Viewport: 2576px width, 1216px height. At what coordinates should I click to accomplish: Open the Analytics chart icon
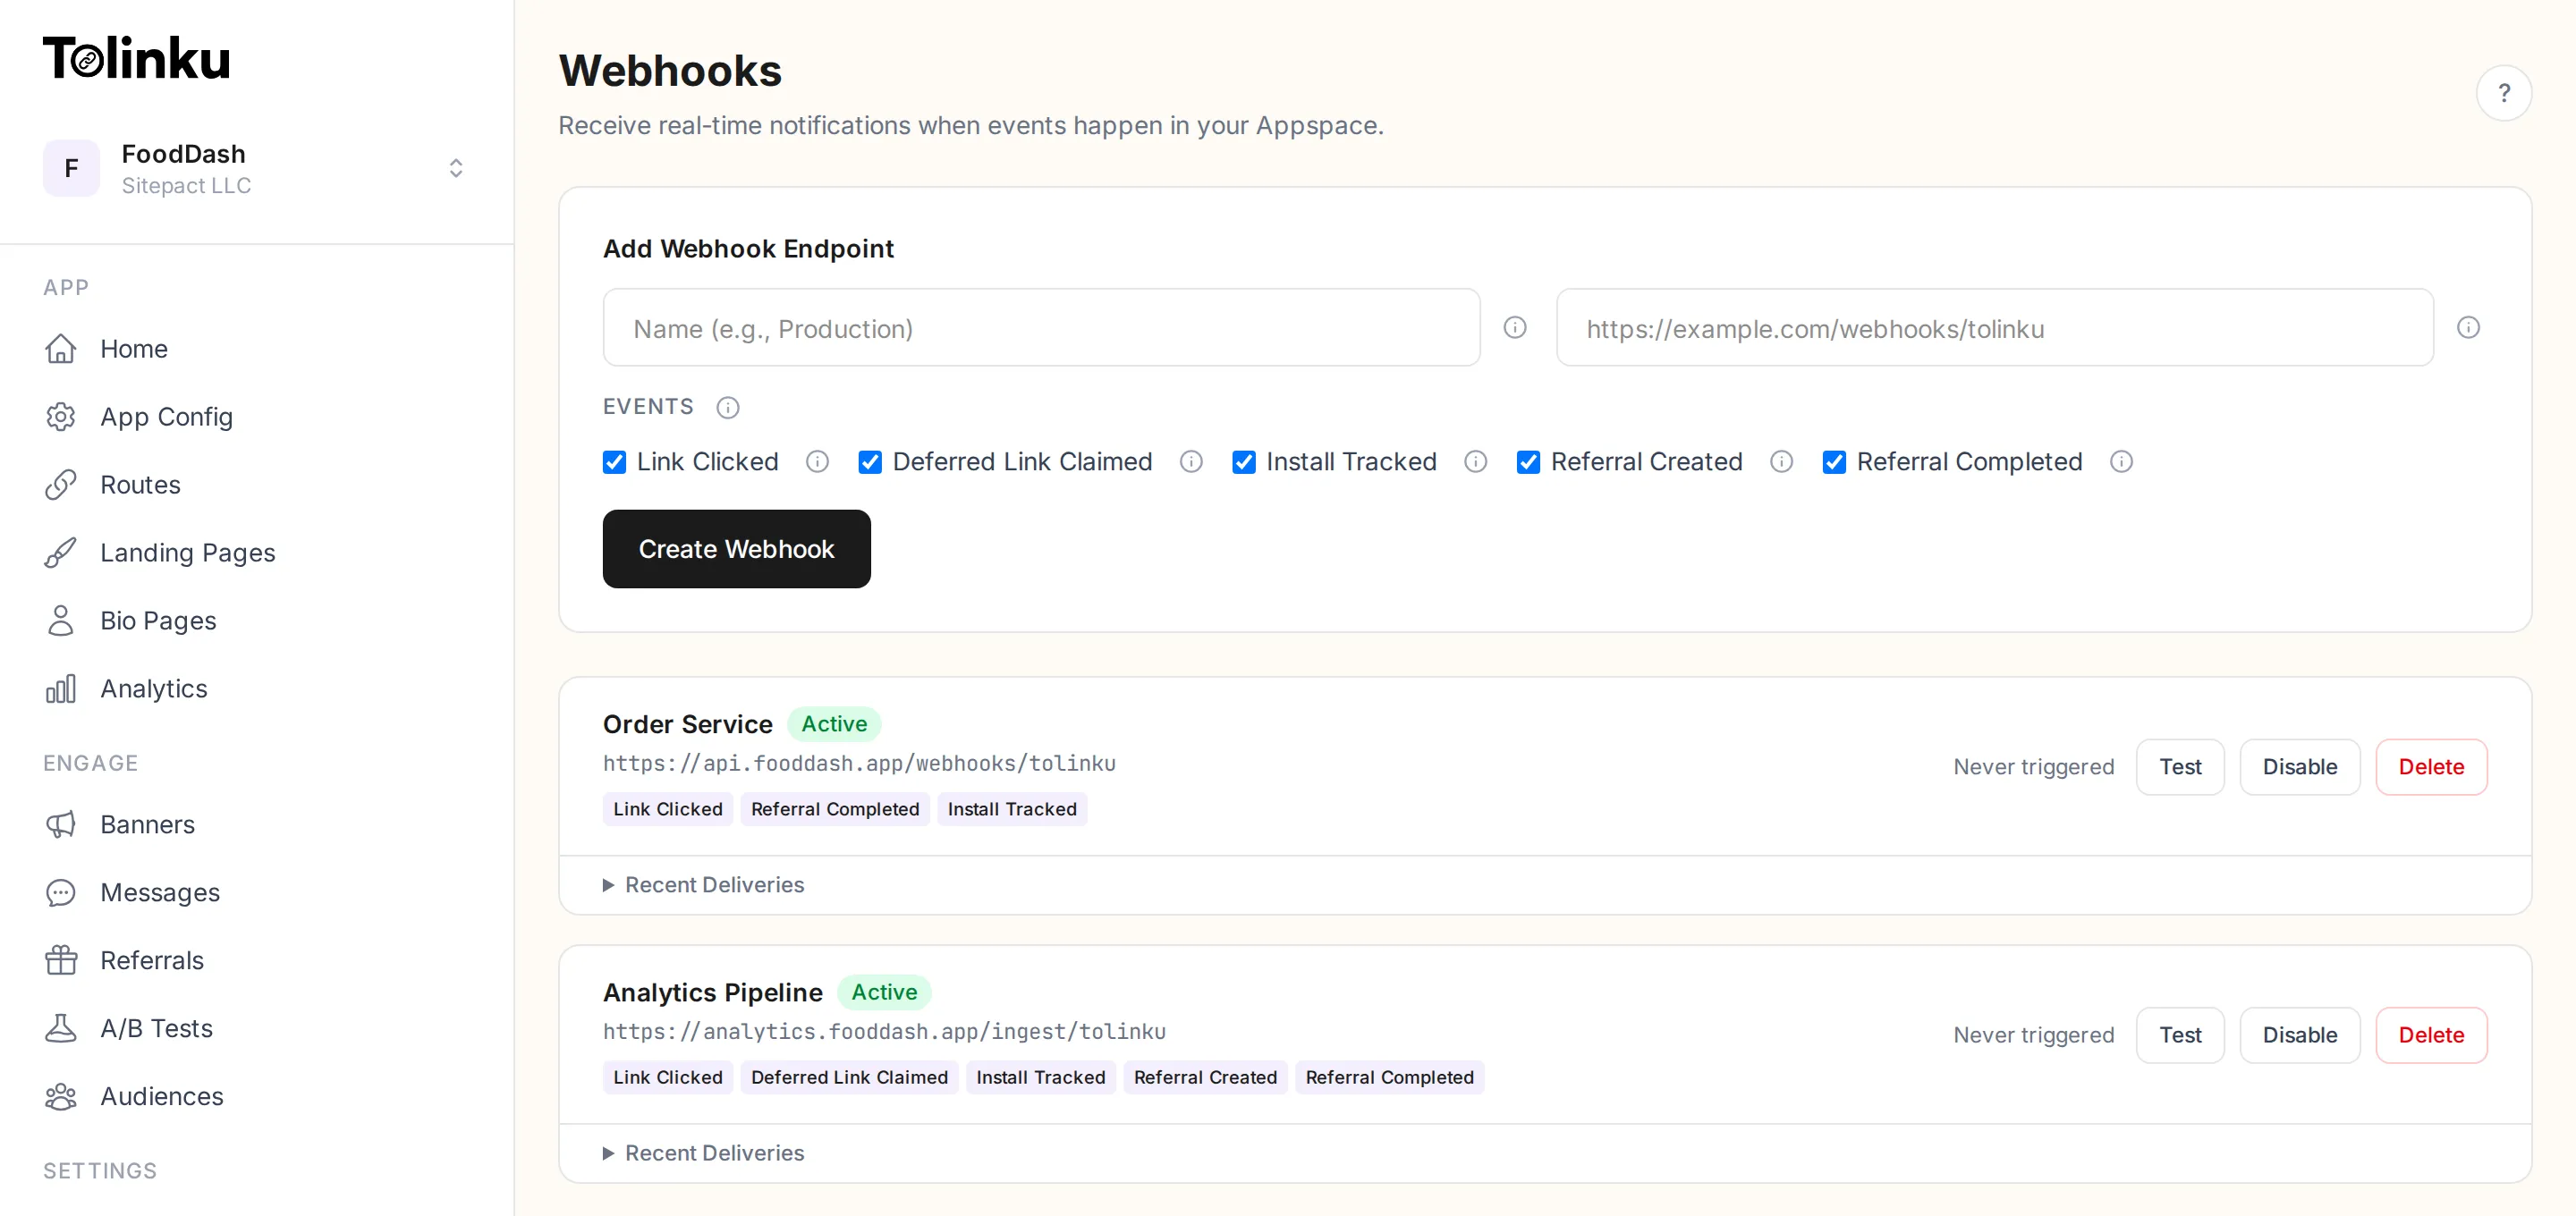click(x=61, y=688)
